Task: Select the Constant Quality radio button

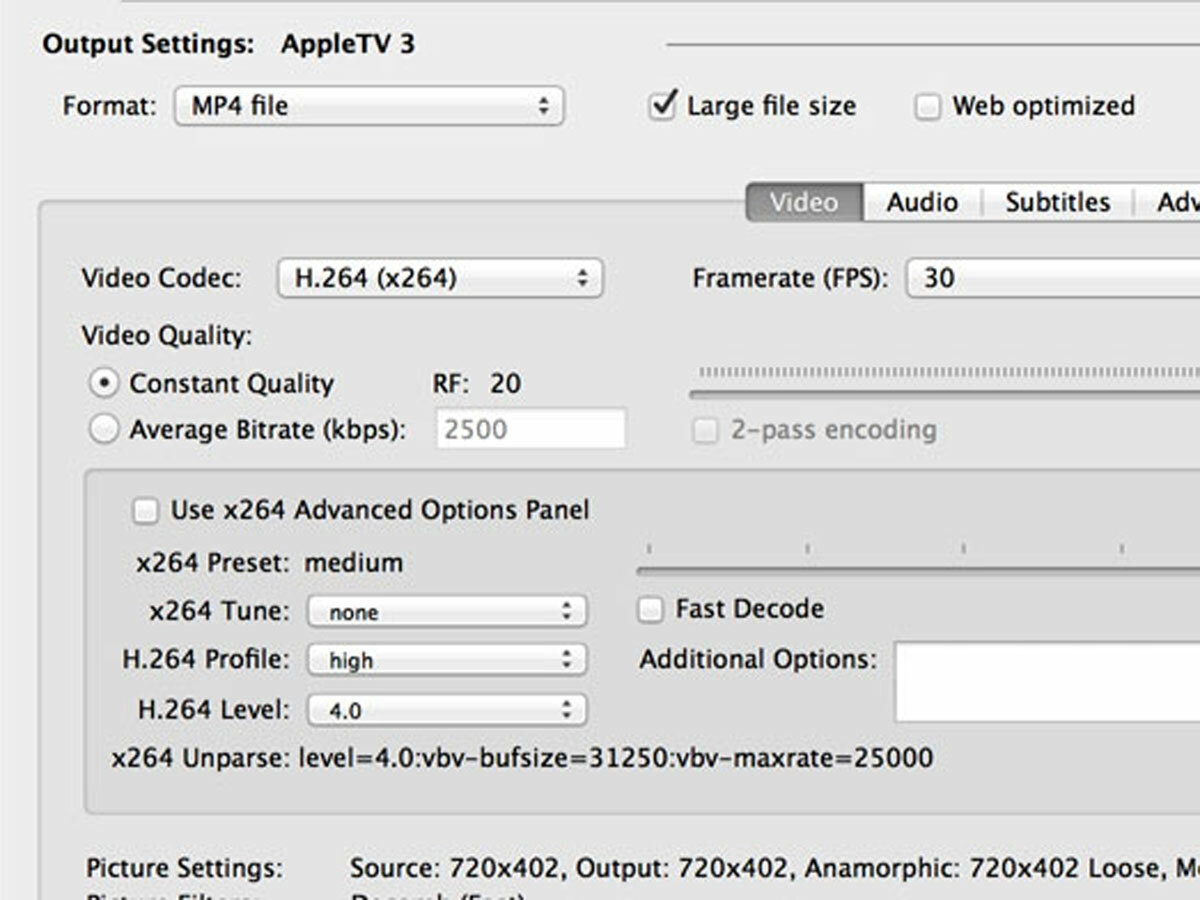Action: click(103, 384)
